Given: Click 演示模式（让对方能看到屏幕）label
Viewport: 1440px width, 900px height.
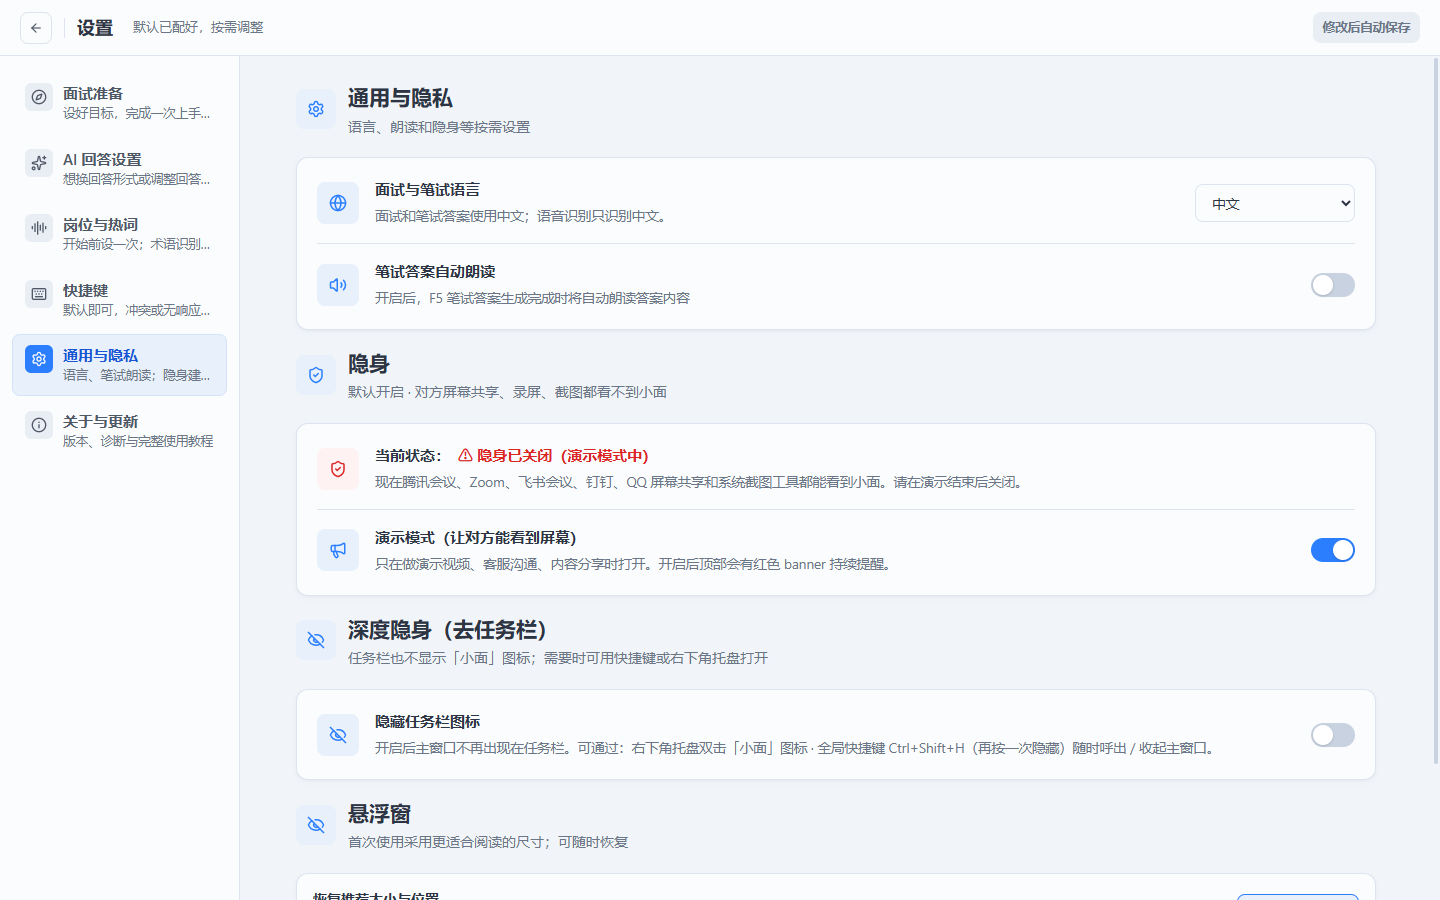Looking at the screenshot, I should tap(475, 538).
